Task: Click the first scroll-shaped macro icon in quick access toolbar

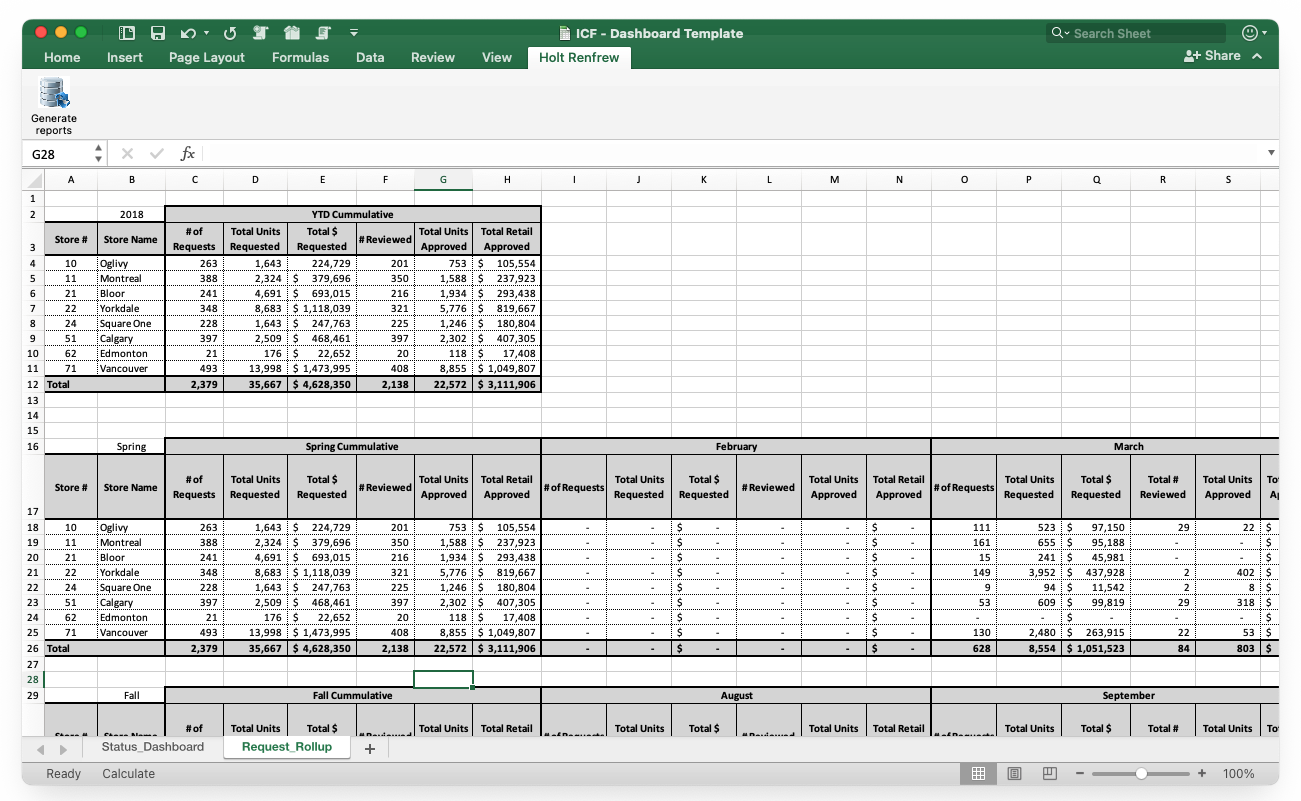Action: click(261, 33)
